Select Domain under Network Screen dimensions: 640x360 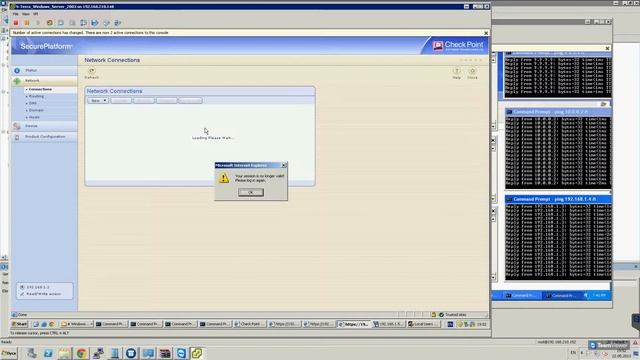click(x=36, y=110)
